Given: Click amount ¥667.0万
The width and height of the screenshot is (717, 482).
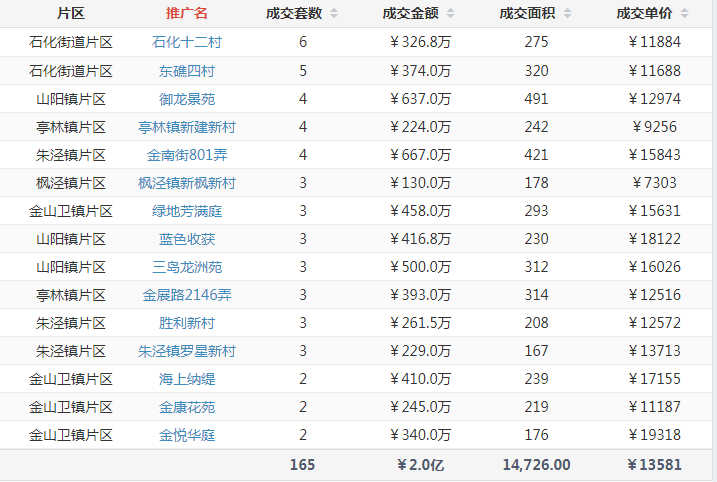Looking at the screenshot, I should coord(420,155).
